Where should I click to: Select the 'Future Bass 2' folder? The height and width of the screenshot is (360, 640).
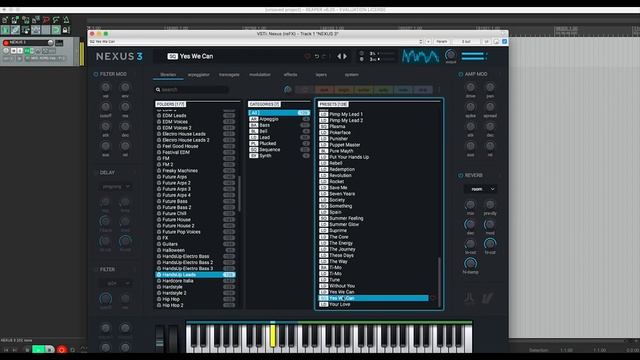coord(195,207)
